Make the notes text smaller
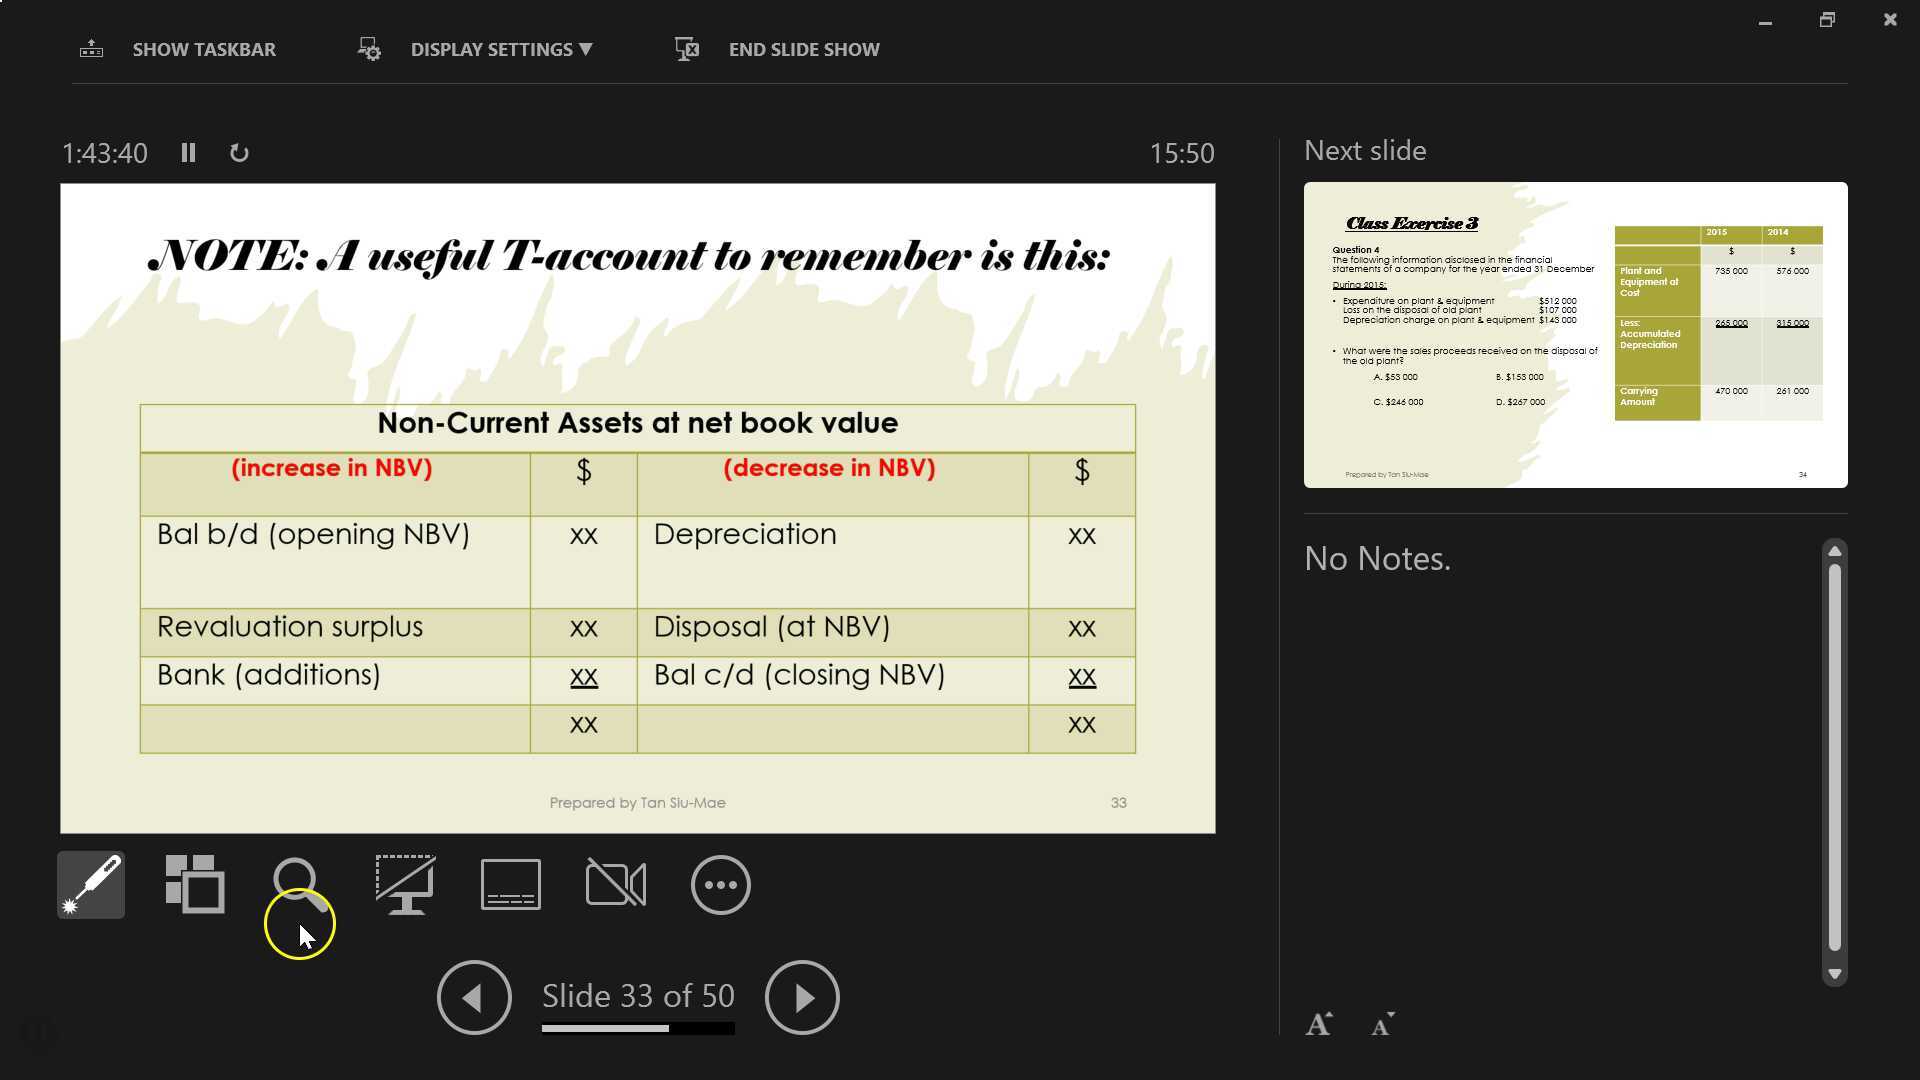Screen dimensions: 1920x1080 pos(1382,1024)
